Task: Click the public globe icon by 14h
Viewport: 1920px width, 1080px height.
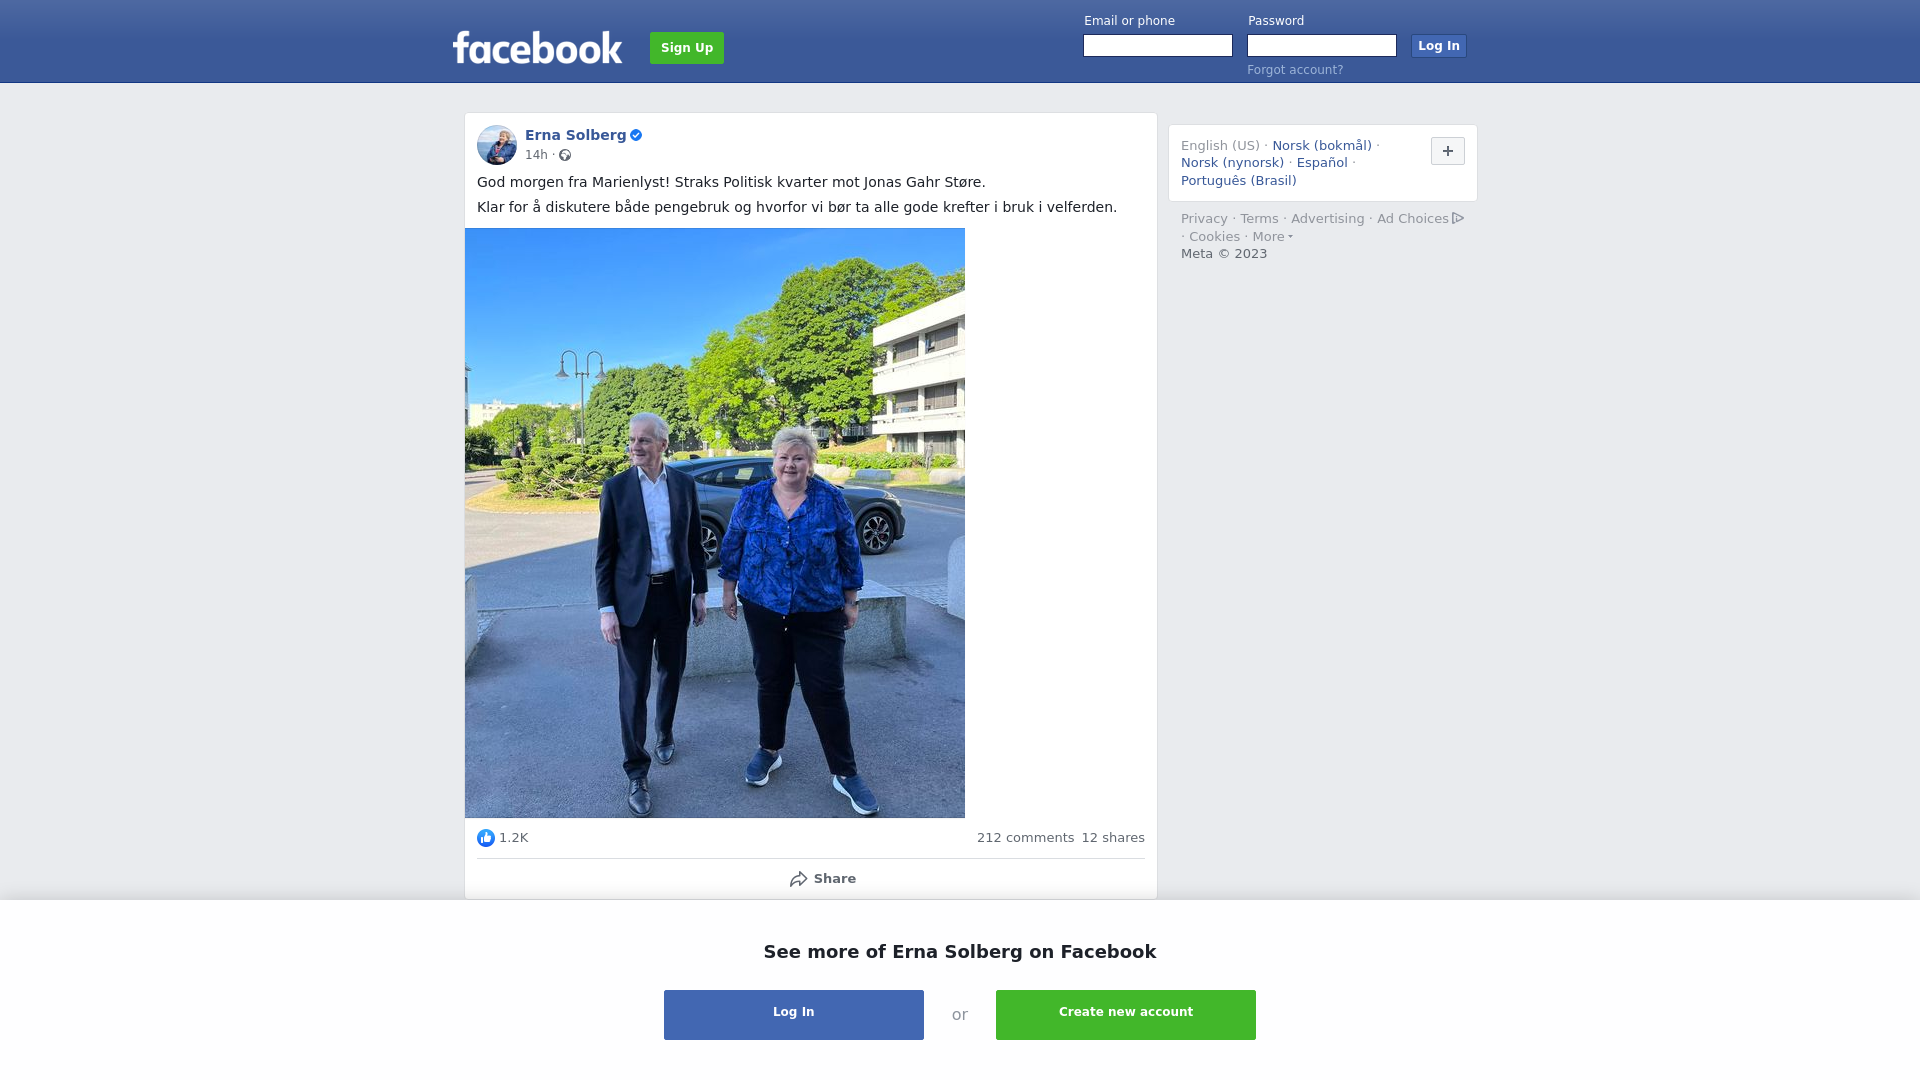Action: pos(565,155)
